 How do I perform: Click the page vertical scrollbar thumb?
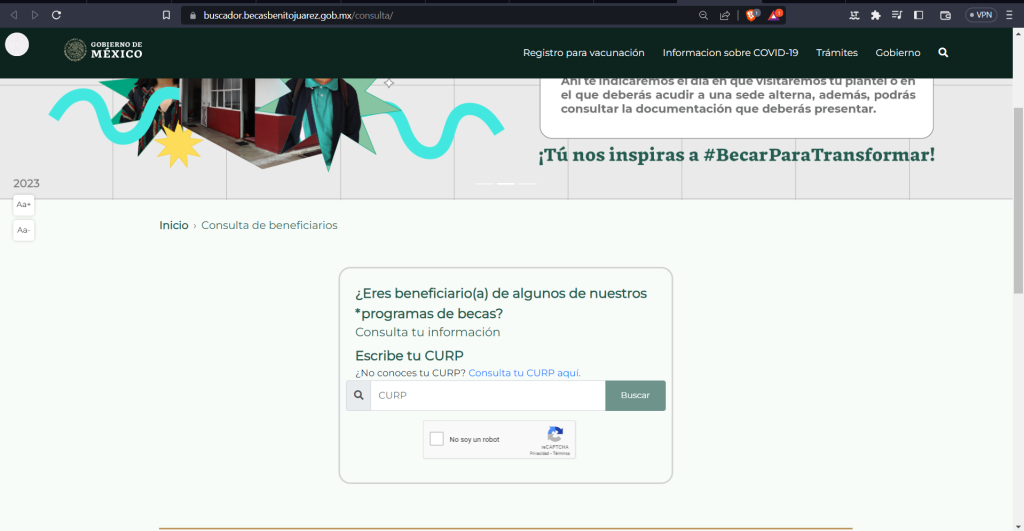(x=1018, y=200)
